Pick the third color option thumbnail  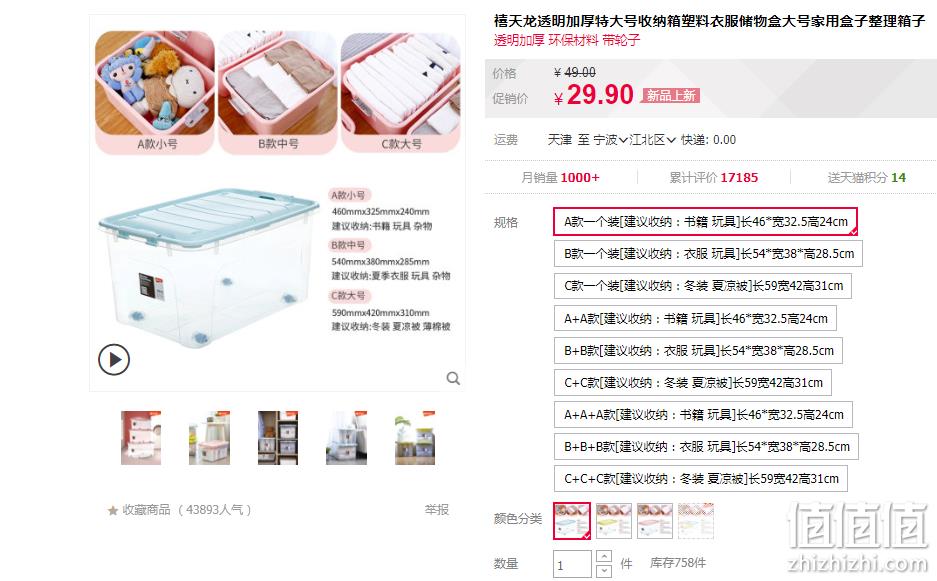[654, 521]
